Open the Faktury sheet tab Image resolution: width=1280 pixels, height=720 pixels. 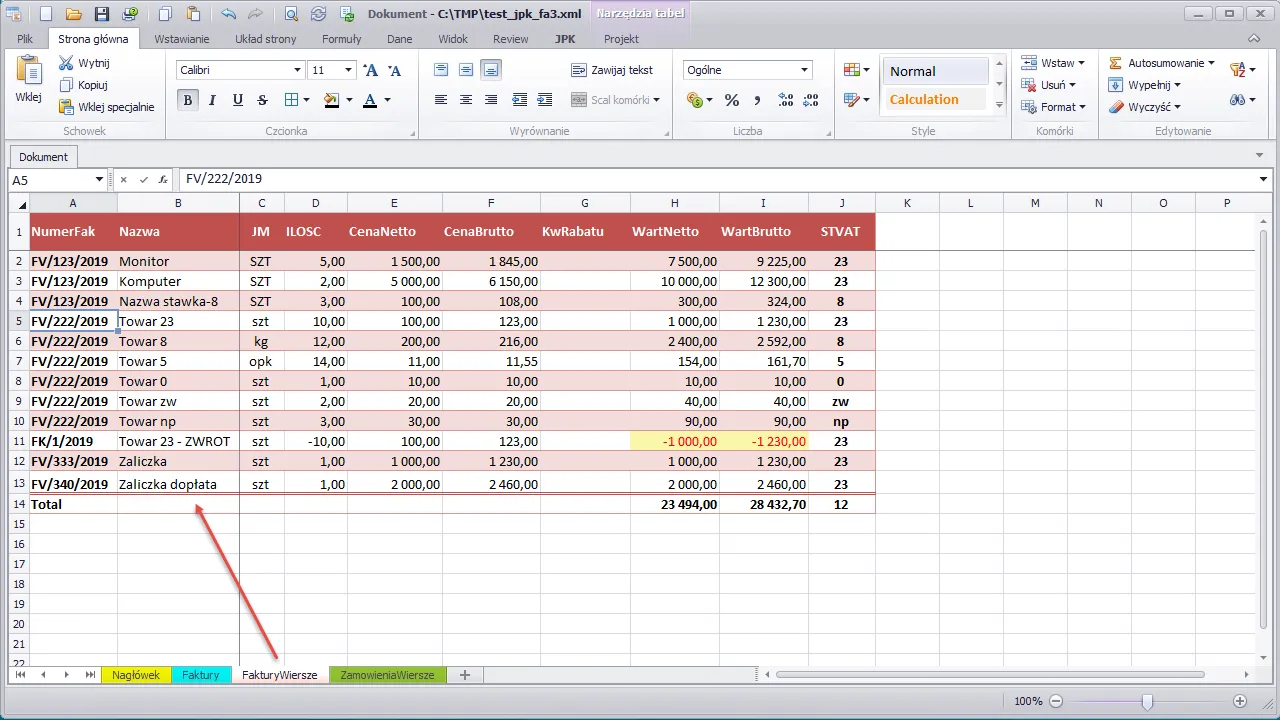tap(201, 675)
